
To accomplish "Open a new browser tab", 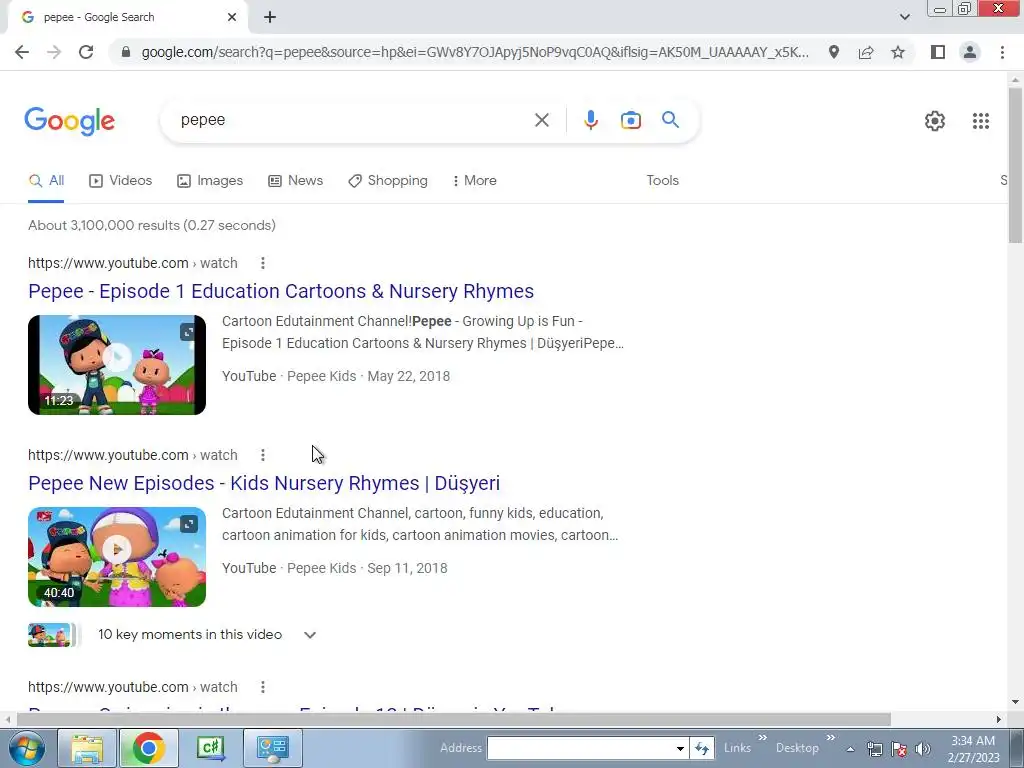I will (x=270, y=18).
